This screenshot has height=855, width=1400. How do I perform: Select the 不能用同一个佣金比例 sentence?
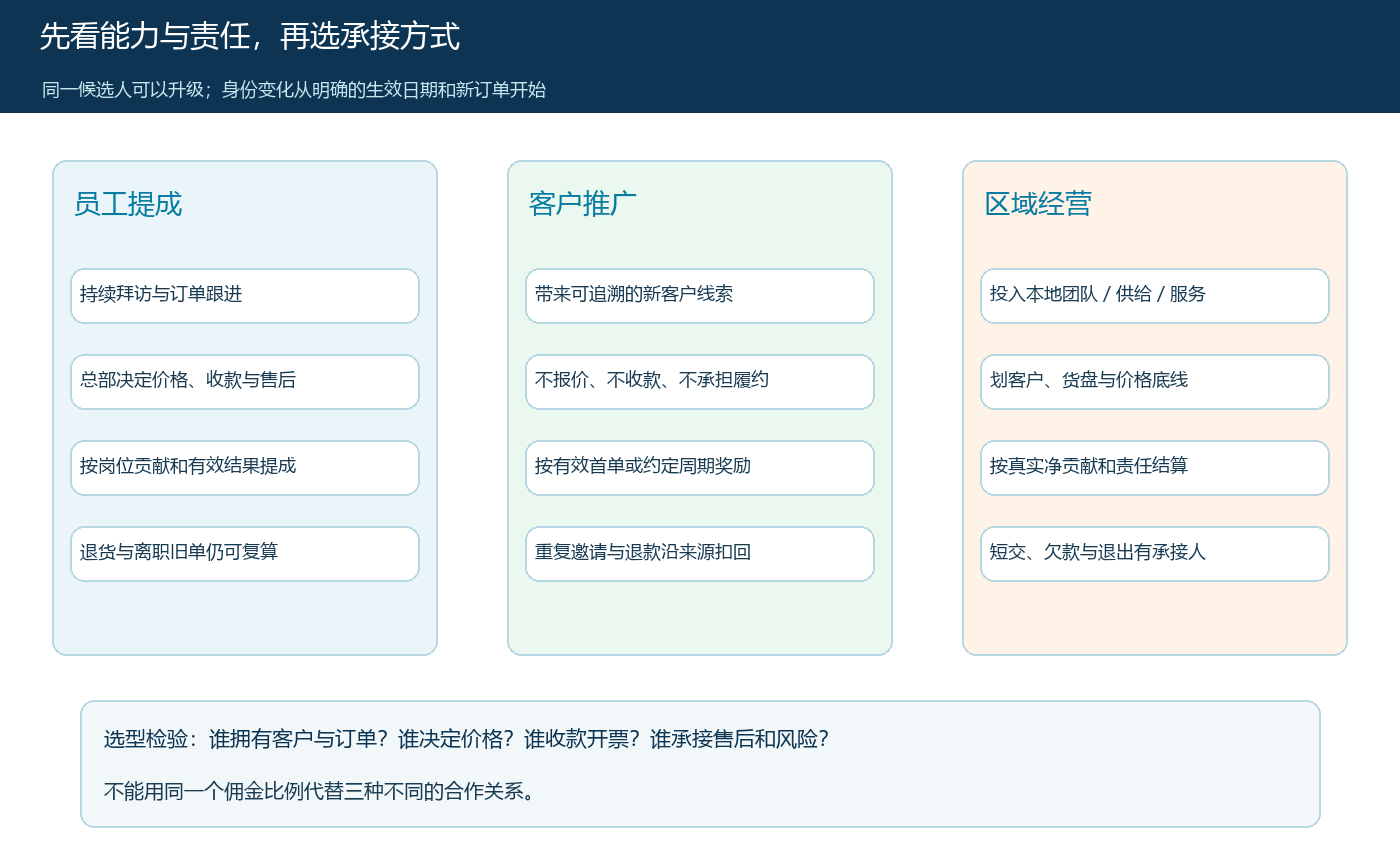click(x=320, y=792)
